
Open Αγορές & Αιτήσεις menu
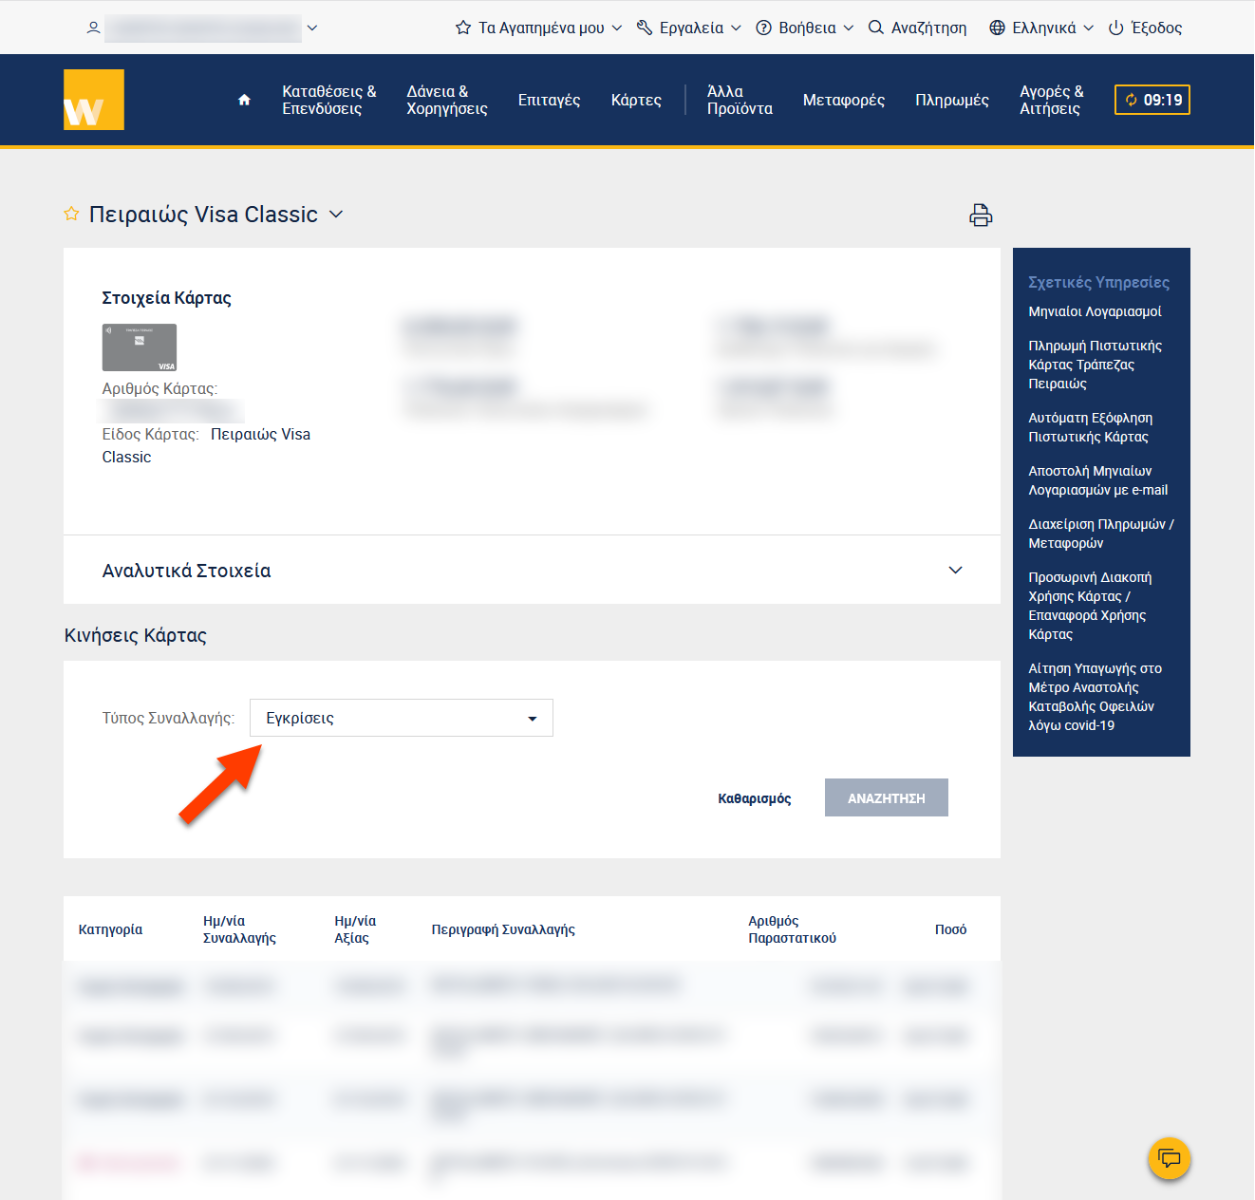coord(1051,100)
